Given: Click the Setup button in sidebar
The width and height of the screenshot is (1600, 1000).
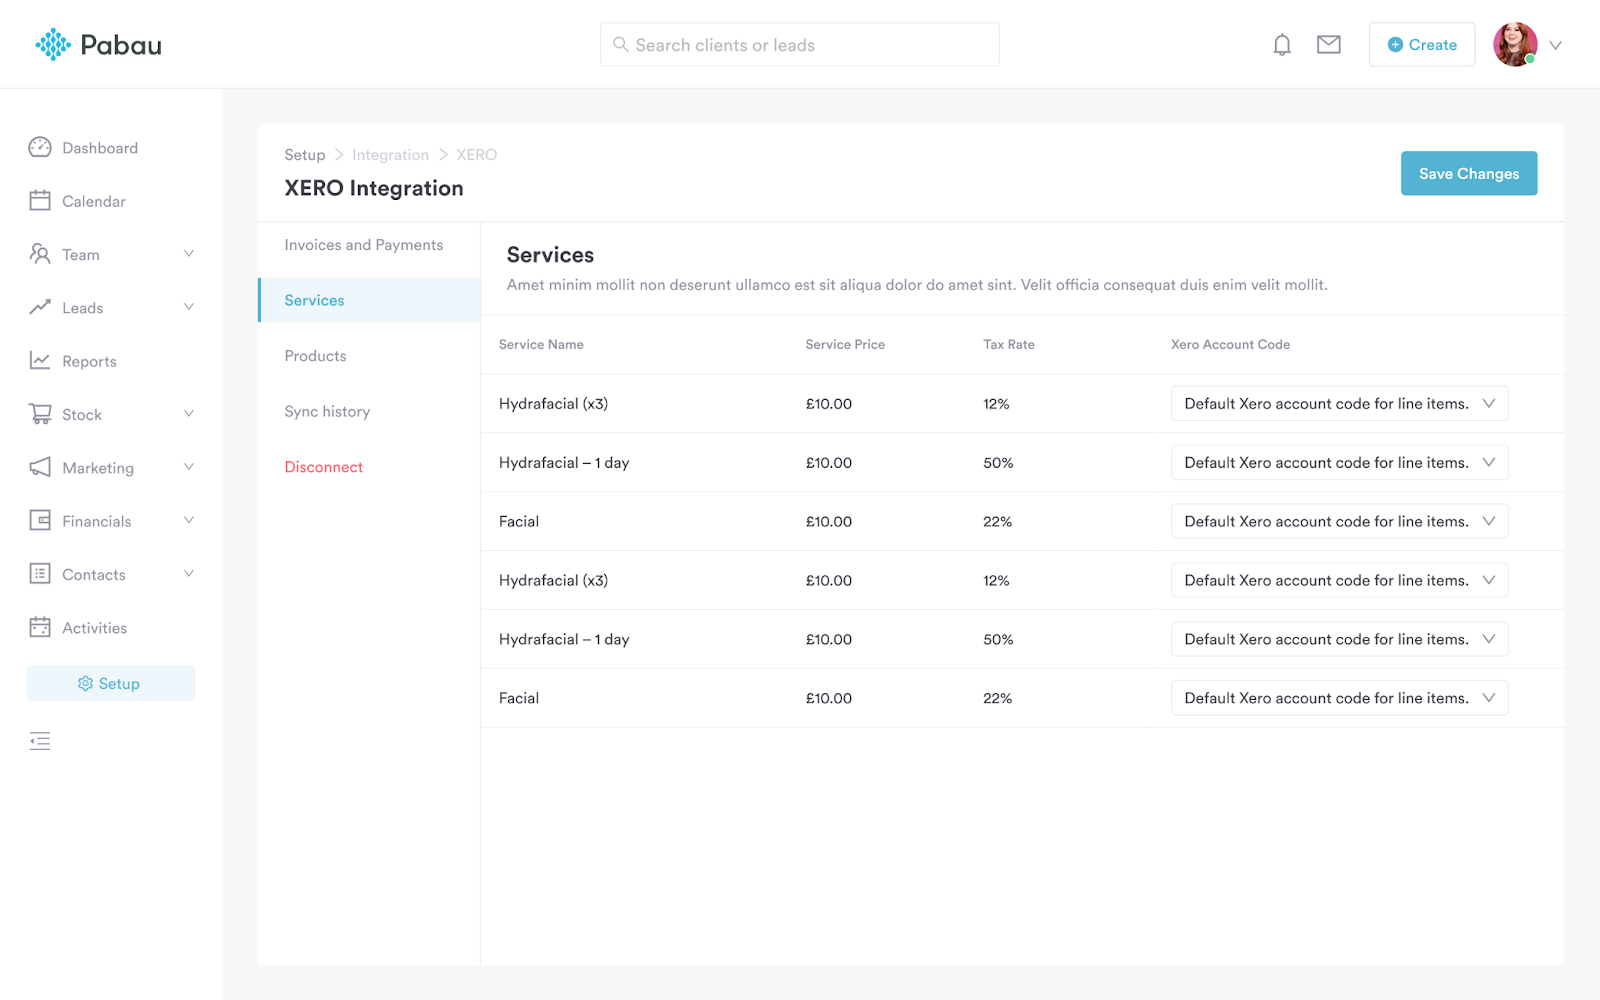Looking at the screenshot, I should [x=111, y=684].
